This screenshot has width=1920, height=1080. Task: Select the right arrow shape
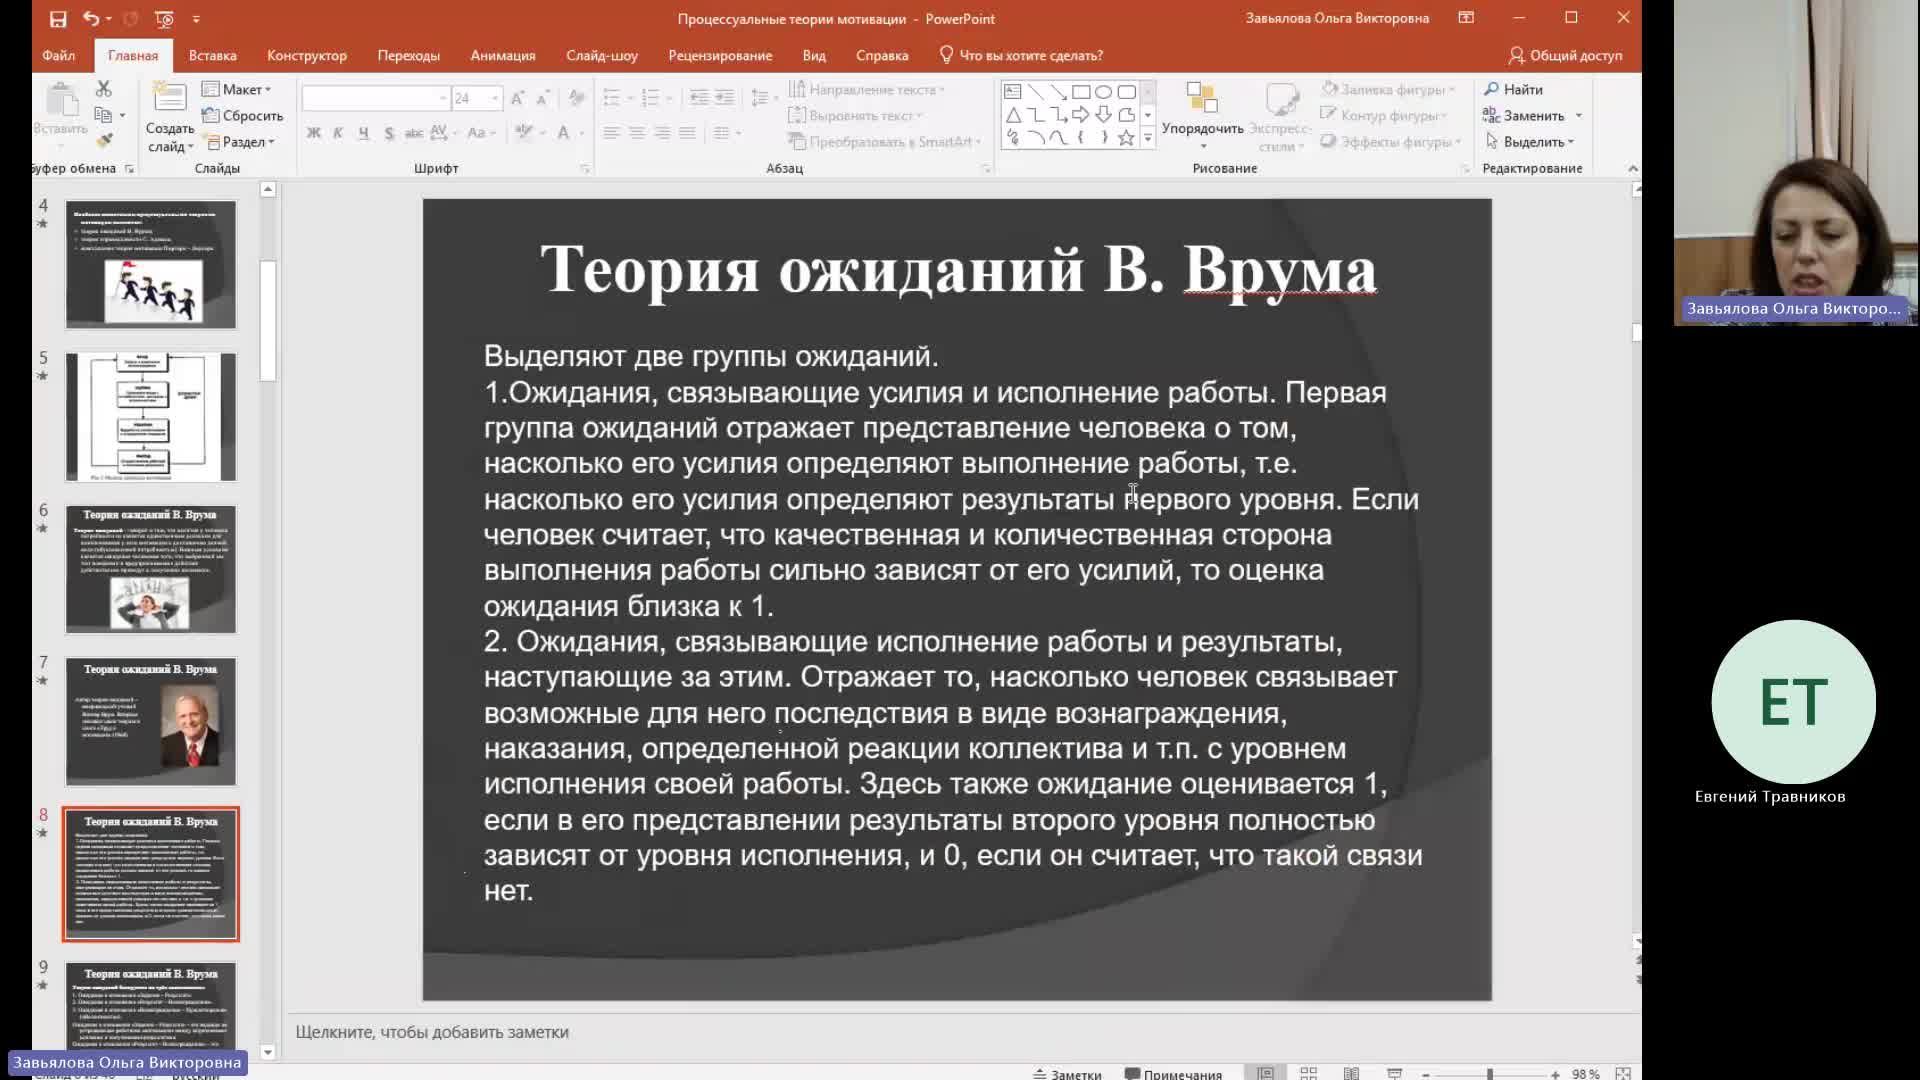(1081, 114)
